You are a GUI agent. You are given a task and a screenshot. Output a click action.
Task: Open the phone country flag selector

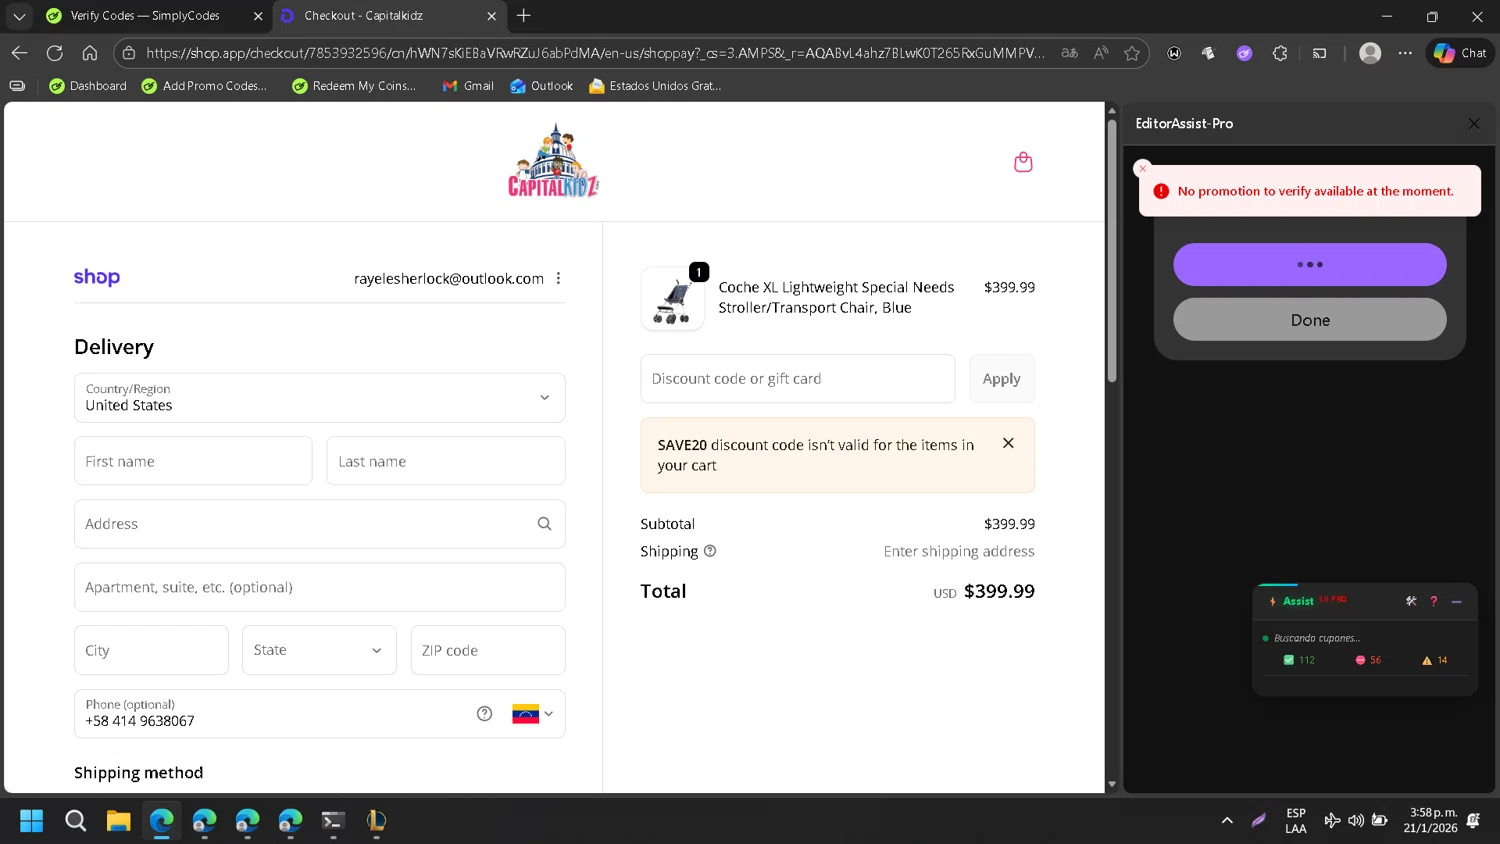click(x=532, y=714)
